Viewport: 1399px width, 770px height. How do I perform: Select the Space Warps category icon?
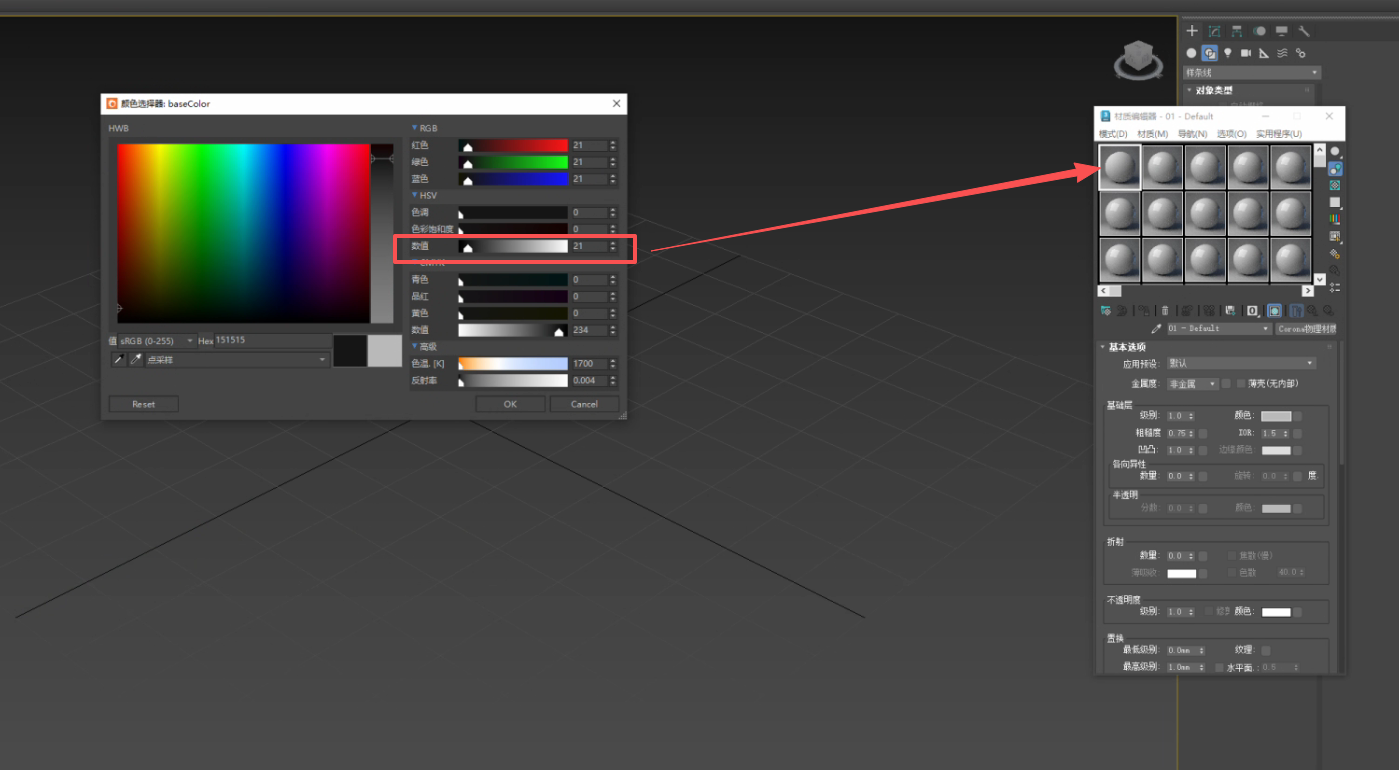click(x=1282, y=53)
